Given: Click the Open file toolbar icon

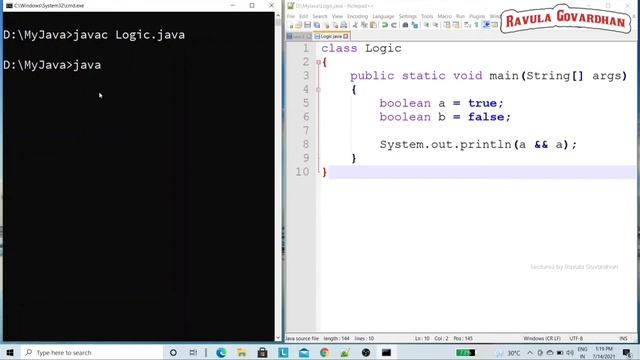Looking at the screenshot, I should click(x=299, y=25).
